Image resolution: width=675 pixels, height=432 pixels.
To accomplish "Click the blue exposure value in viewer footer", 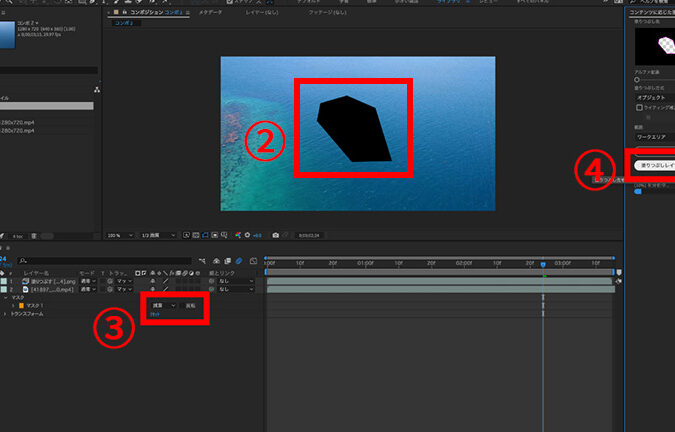I will pos(257,235).
